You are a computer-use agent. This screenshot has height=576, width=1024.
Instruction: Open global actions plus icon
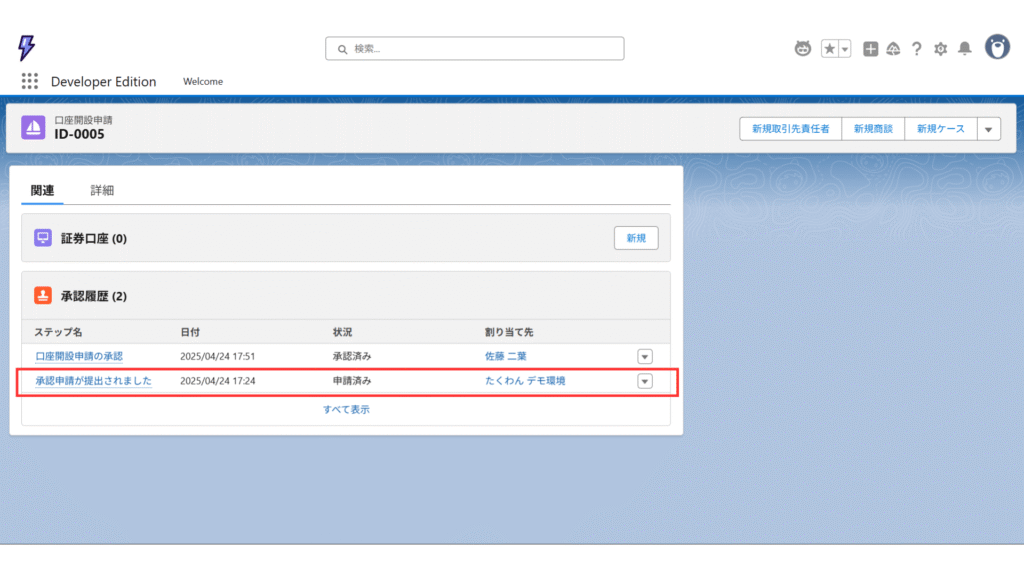pyautogui.click(x=870, y=48)
